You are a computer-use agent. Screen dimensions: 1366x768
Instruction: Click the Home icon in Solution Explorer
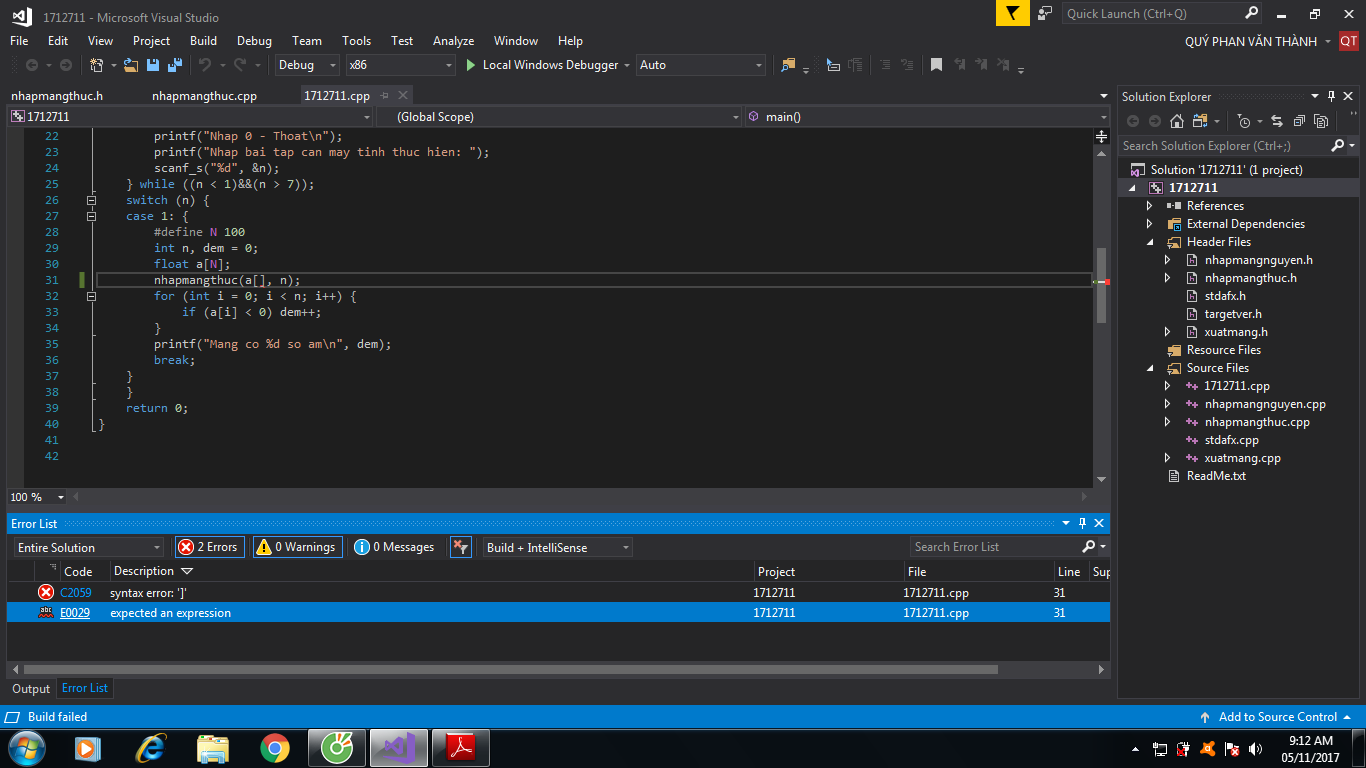[1176, 121]
